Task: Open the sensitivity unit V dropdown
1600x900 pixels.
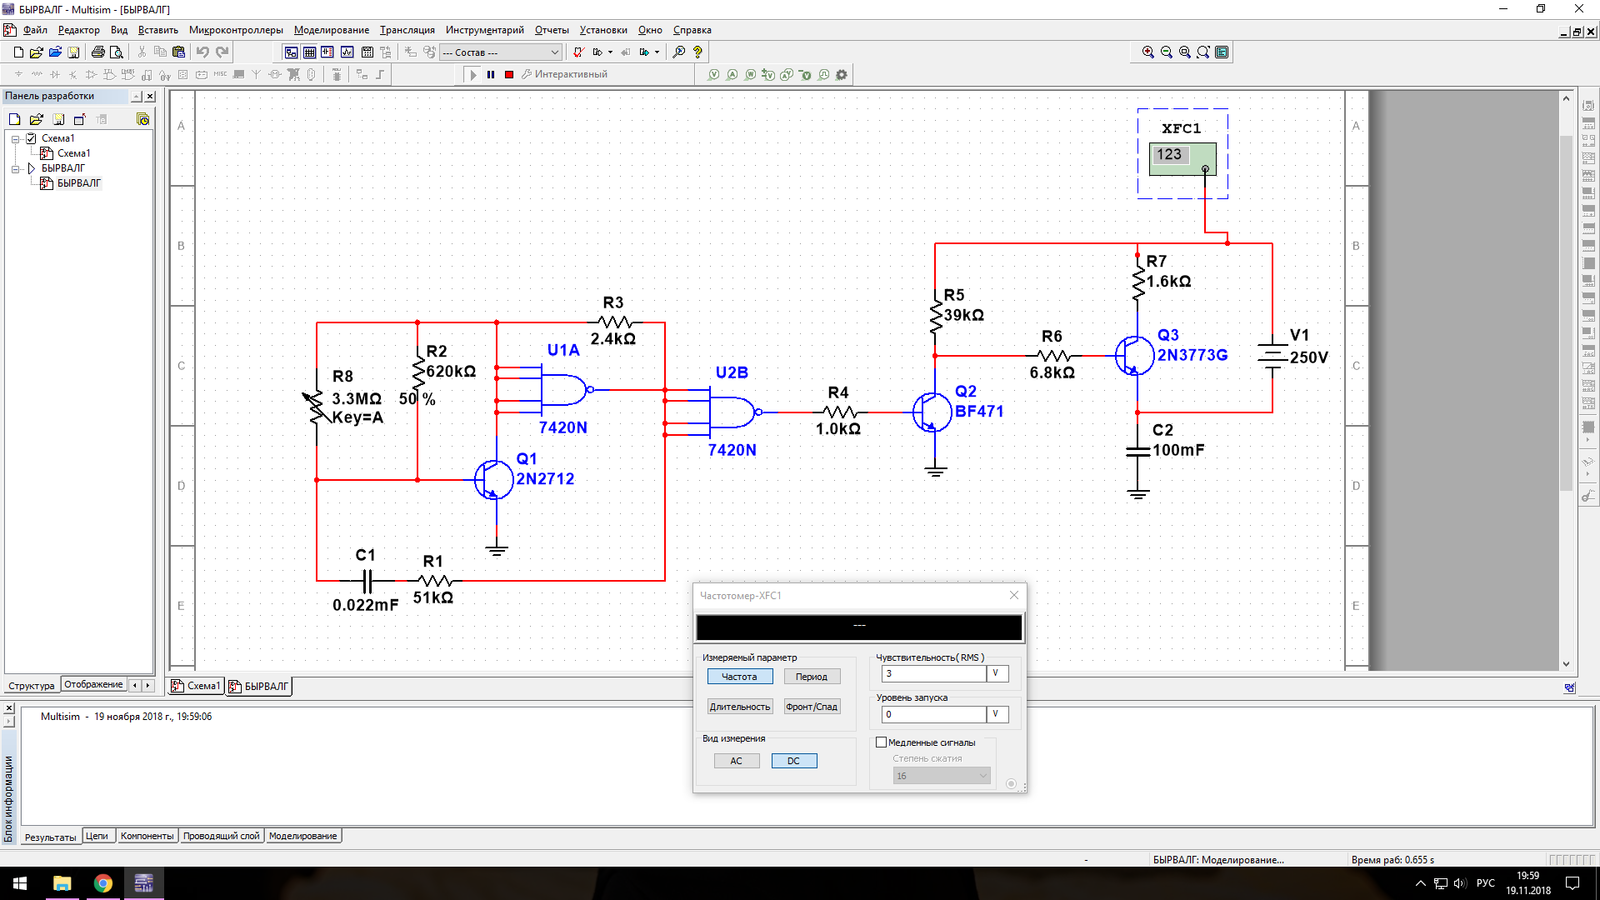Action: (x=997, y=674)
